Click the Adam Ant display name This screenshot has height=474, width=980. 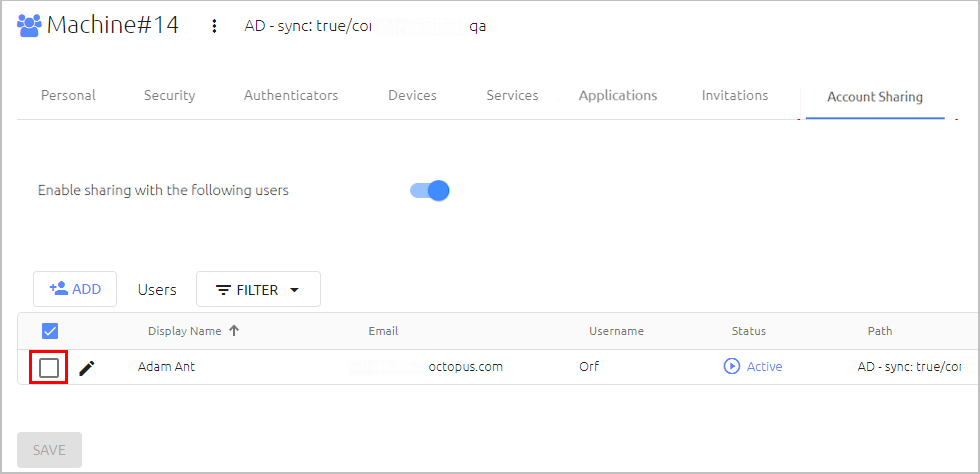[166, 366]
